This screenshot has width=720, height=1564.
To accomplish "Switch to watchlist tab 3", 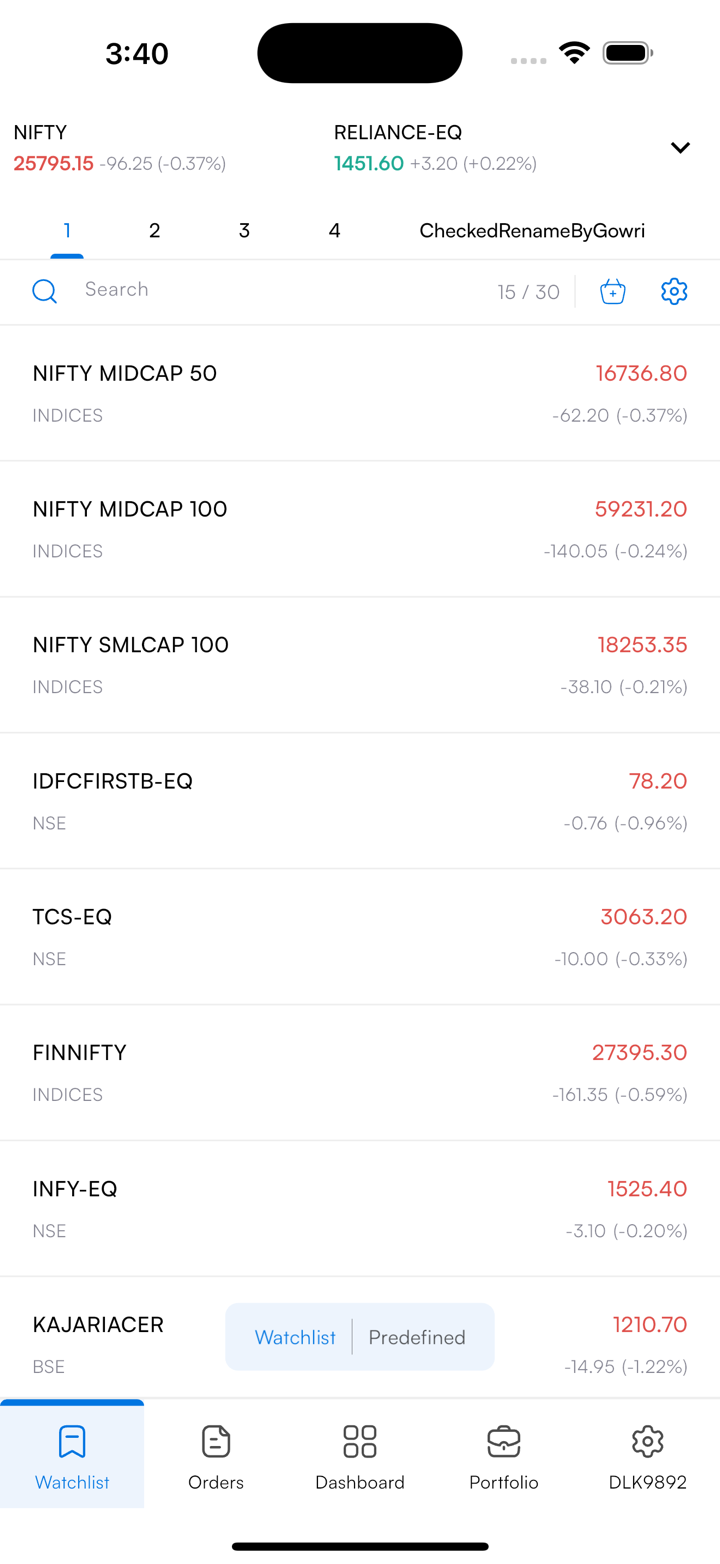I will click(x=244, y=231).
